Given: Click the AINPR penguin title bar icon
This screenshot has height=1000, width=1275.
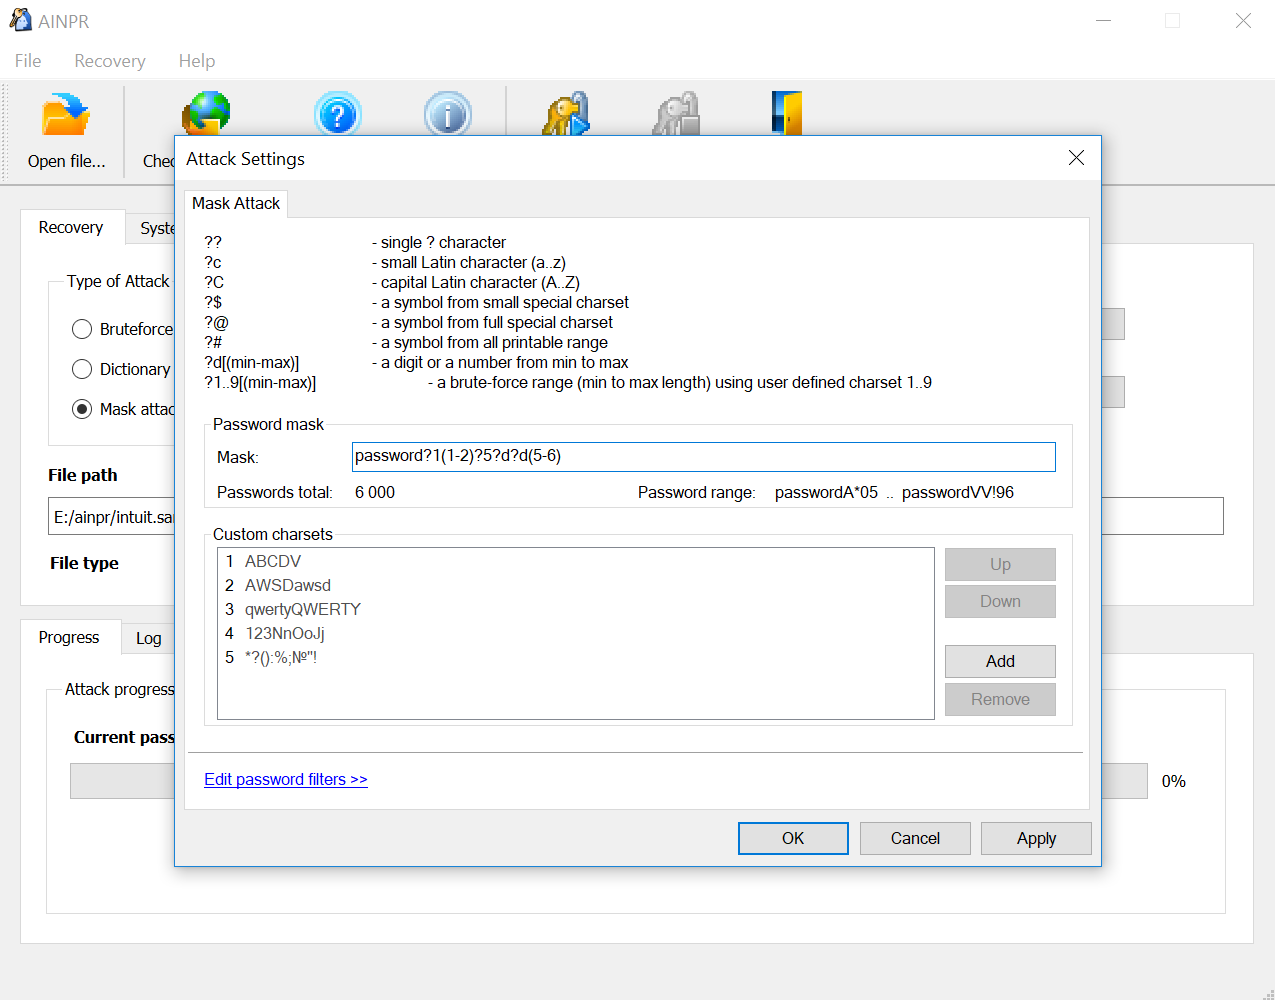Looking at the screenshot, I should pos(20,20).
